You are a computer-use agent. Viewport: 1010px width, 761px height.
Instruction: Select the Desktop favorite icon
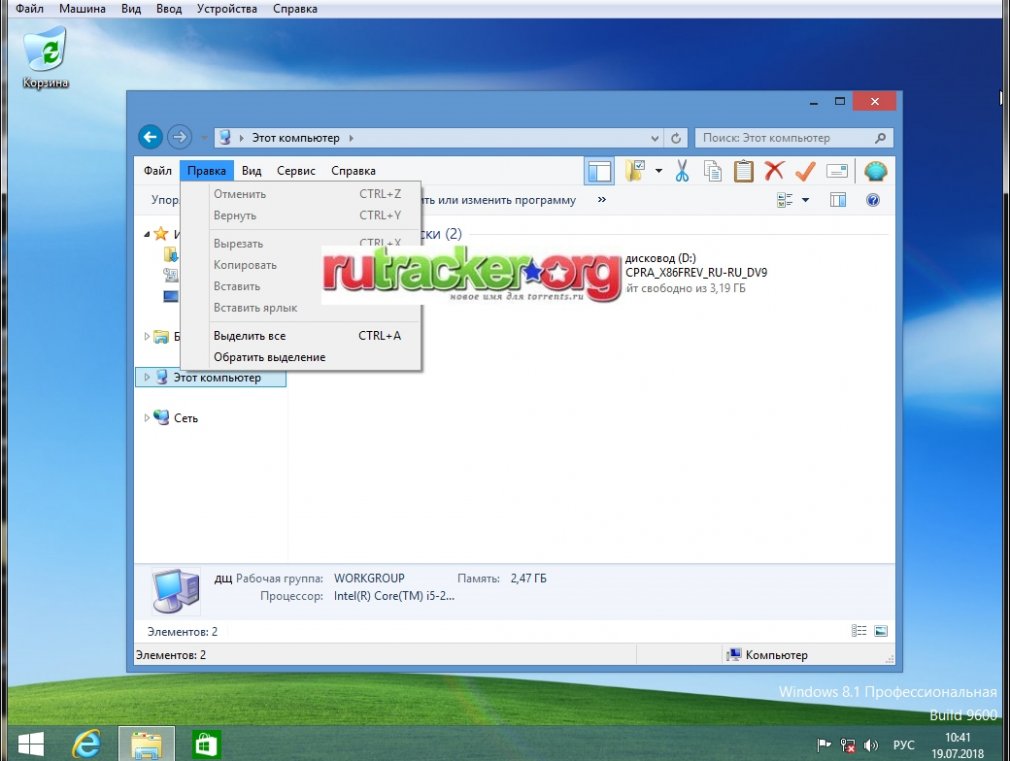(x=171, y=296)
